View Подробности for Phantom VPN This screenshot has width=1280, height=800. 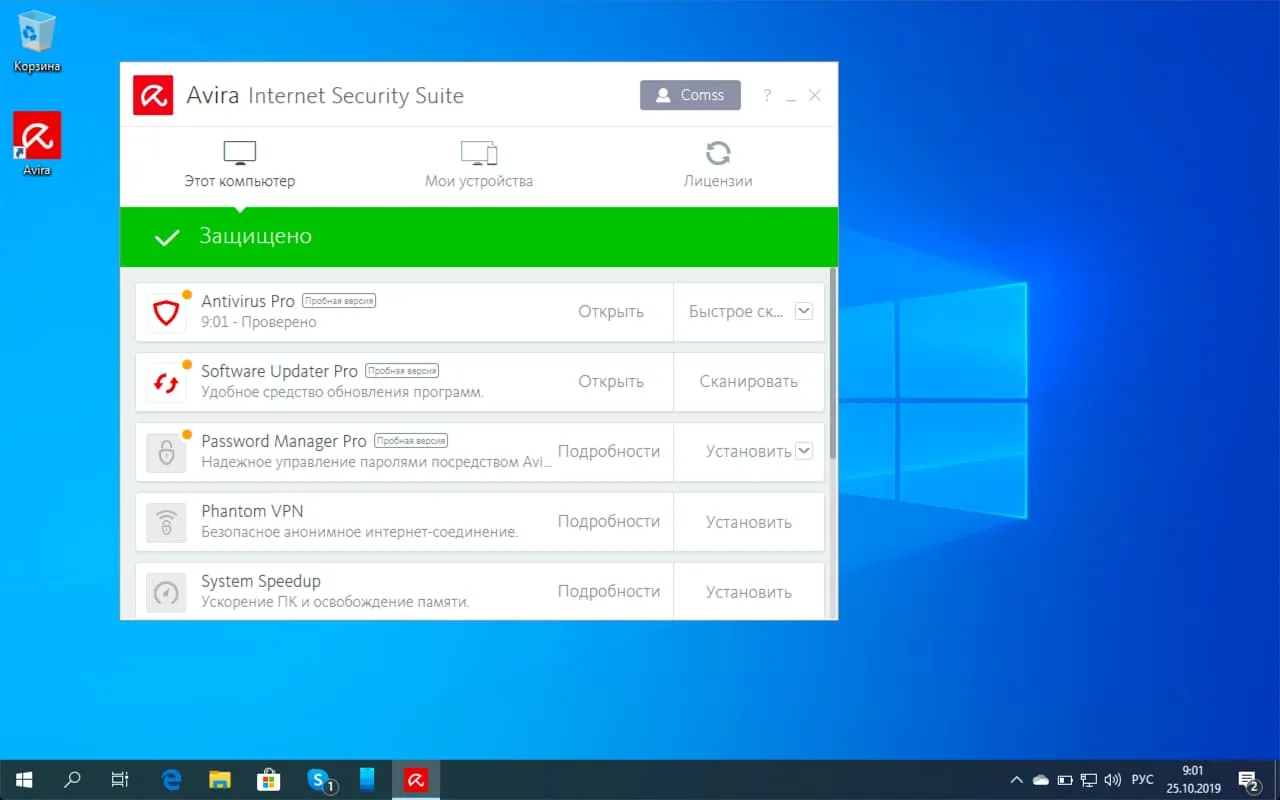point(609,522)
